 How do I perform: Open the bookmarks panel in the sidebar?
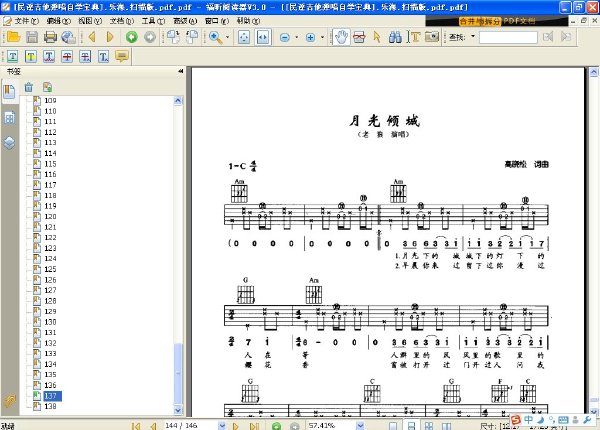point(9,92)
